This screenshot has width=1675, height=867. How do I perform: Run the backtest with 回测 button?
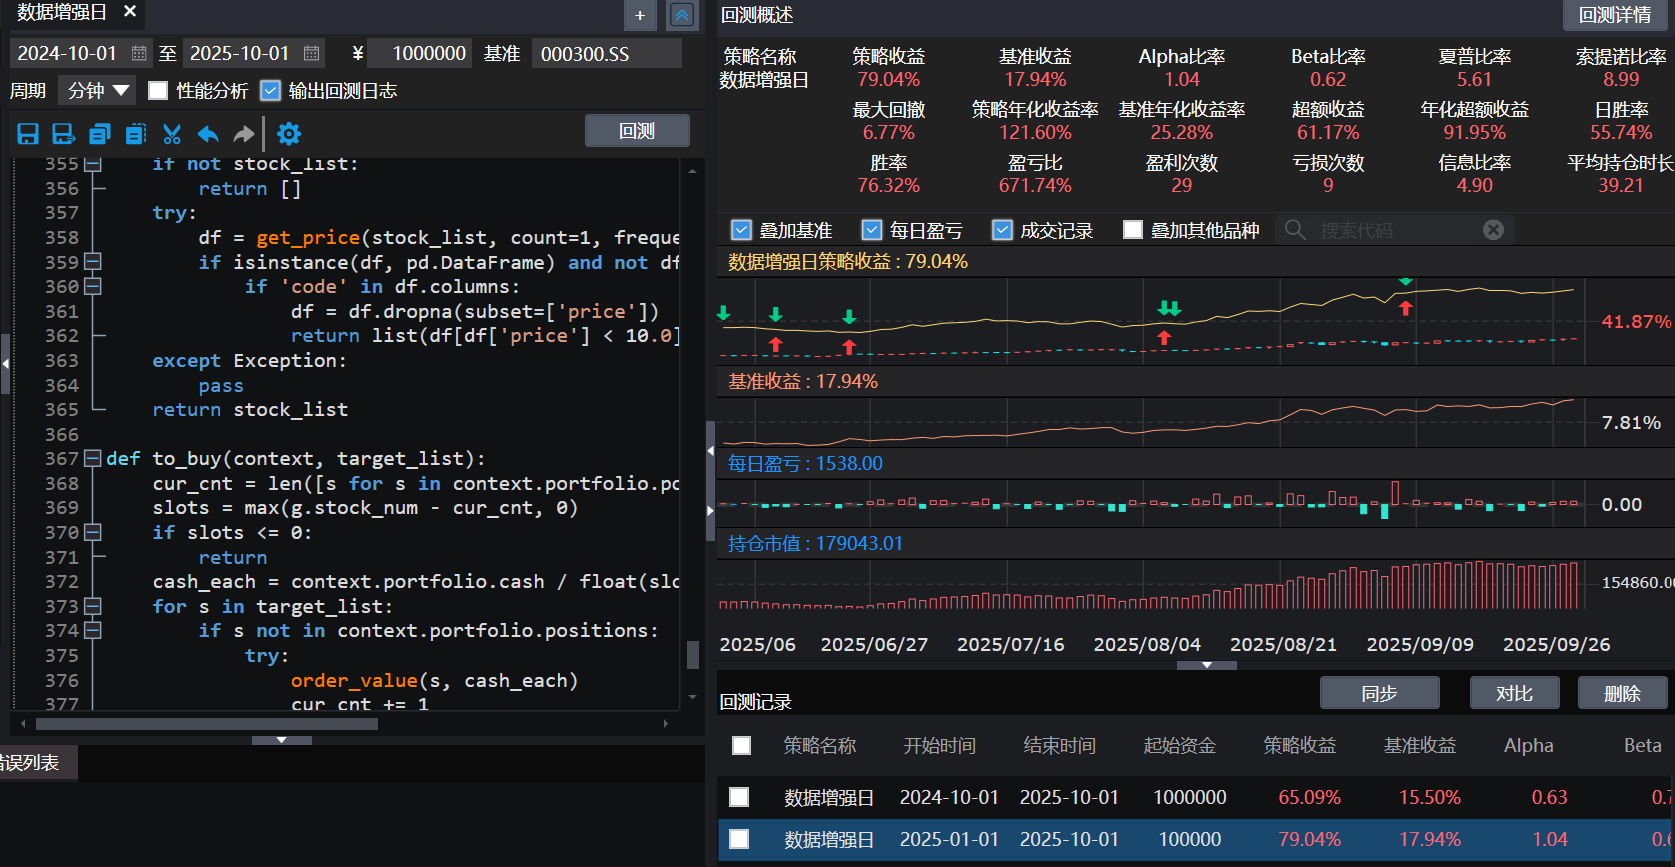(x=637, y=131)
